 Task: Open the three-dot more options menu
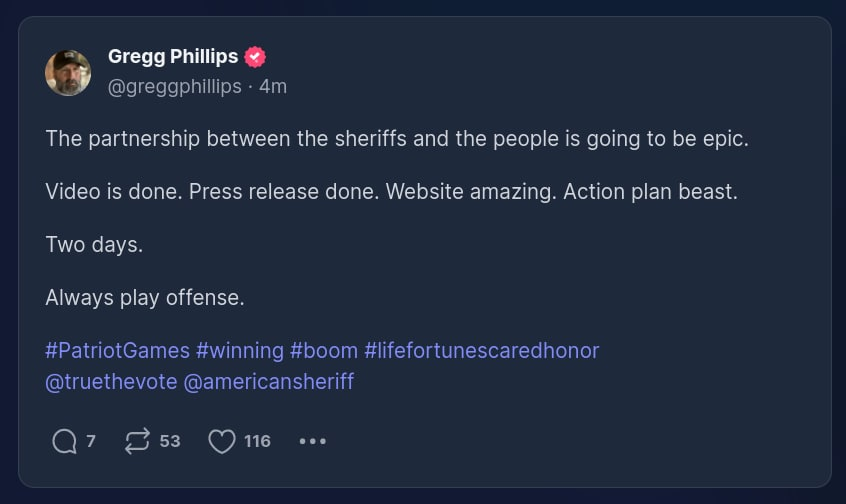coord(312,441)
